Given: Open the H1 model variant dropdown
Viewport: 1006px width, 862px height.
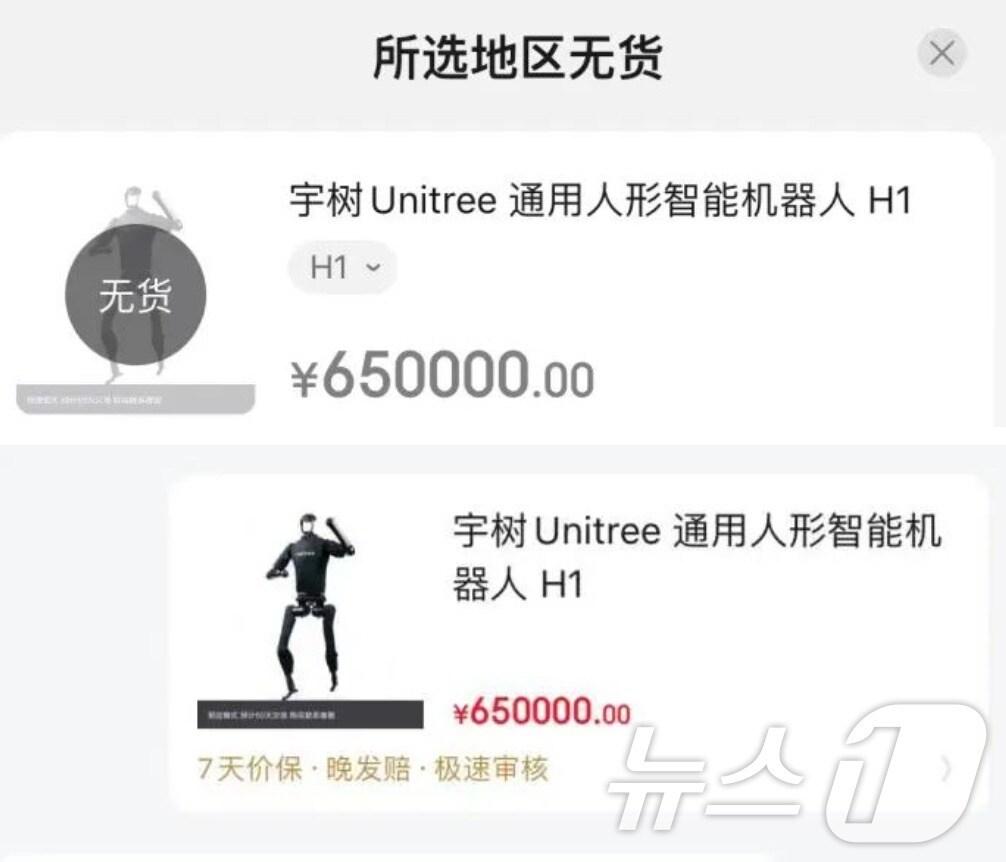Looking at the screenshot, I should pos(343,267).
